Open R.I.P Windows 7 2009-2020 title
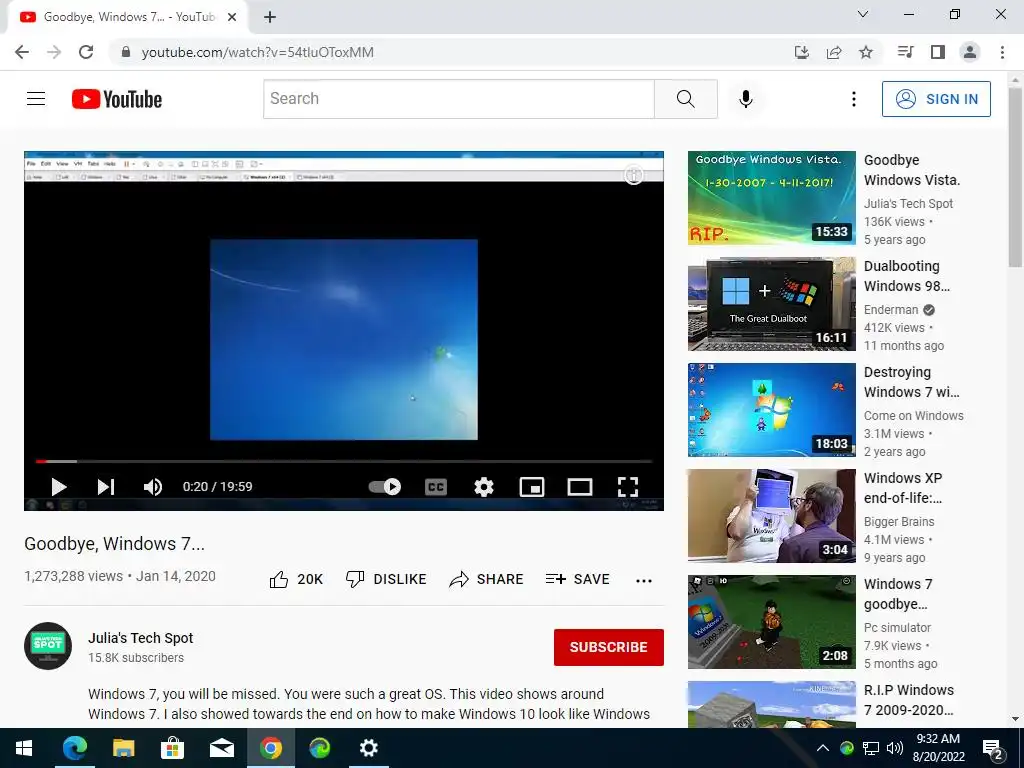The image size is (1024, 768). pos(909,699)
